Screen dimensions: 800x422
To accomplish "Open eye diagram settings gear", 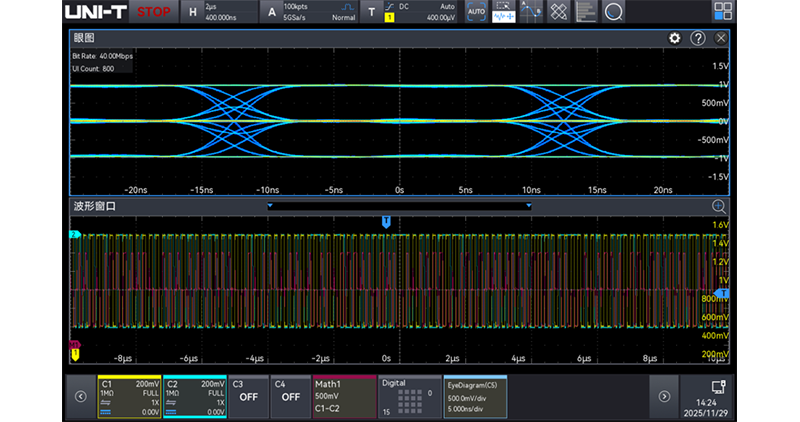I will (675, 38).
